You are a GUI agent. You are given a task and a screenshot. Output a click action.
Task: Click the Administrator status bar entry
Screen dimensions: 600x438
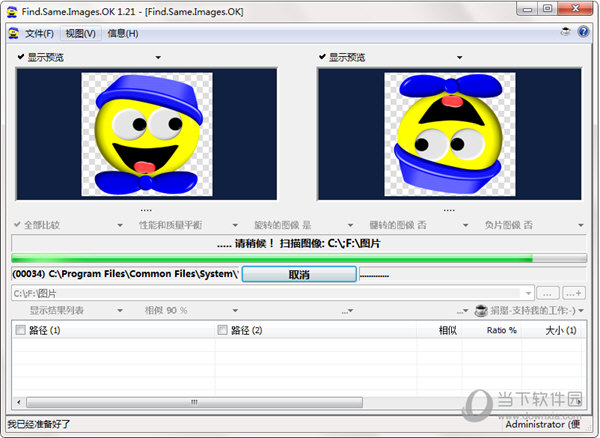coord(543,424)
